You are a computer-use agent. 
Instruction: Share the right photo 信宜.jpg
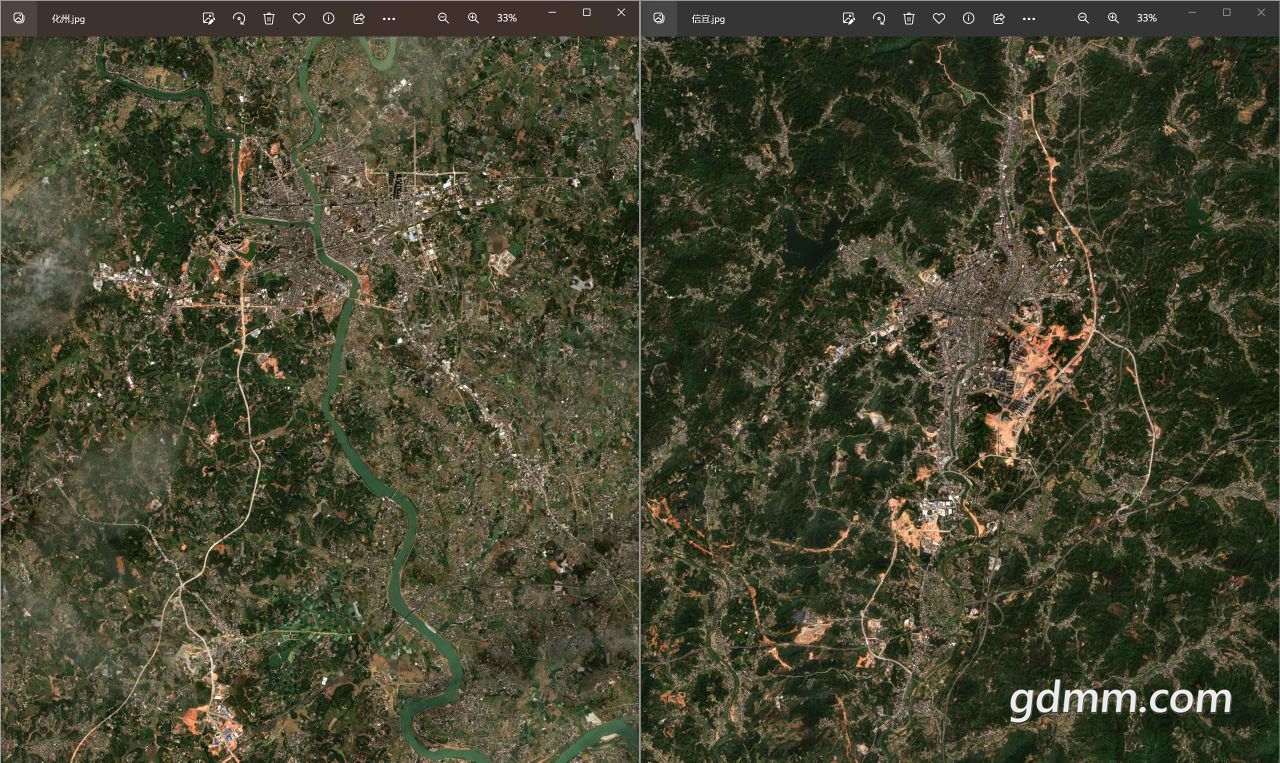[x=999, y=18]
